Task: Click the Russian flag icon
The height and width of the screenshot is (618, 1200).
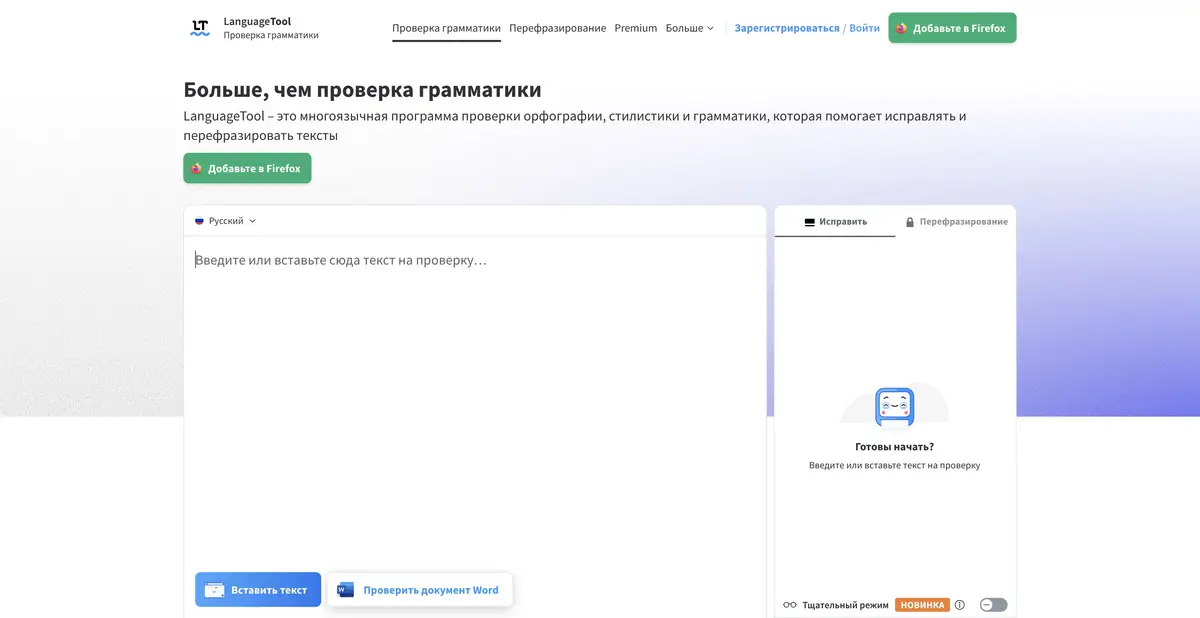Action: [199, 221]
